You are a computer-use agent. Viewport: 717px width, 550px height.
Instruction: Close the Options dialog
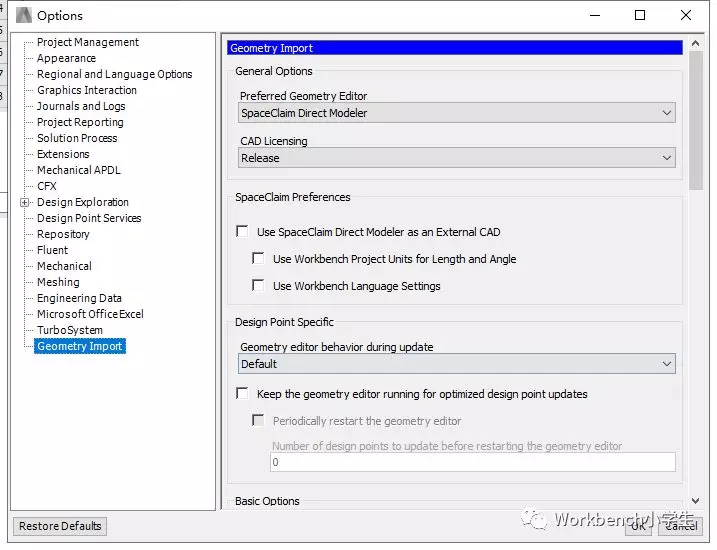click(686, 15)
